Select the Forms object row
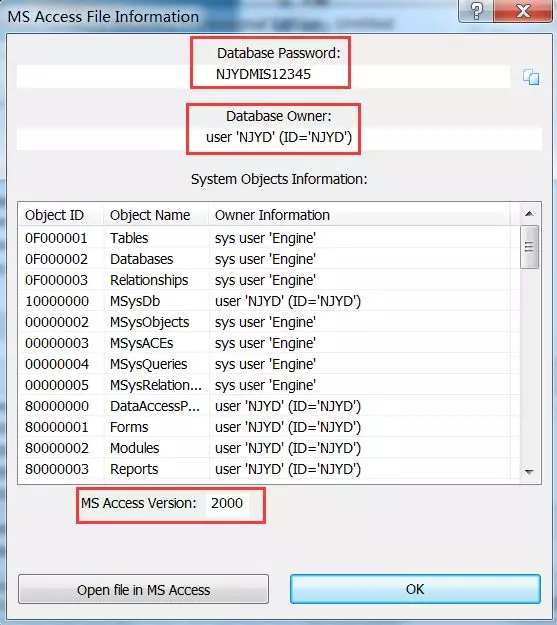557x625 pixels. [269, 427]
